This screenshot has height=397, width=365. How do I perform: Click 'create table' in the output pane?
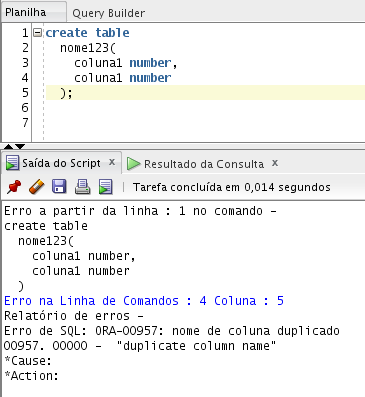point(46,226)
